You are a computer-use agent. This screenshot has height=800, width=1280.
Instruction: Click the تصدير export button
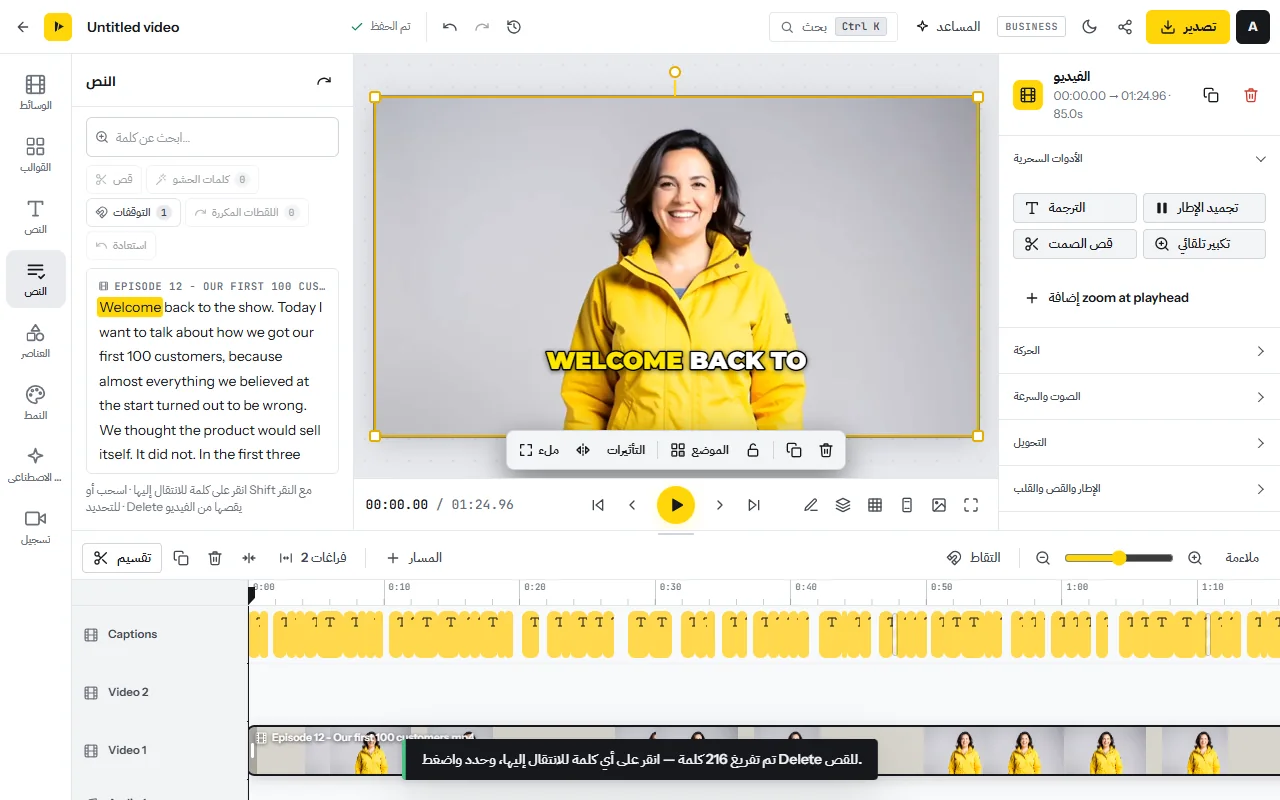[x=1188, y=27]
